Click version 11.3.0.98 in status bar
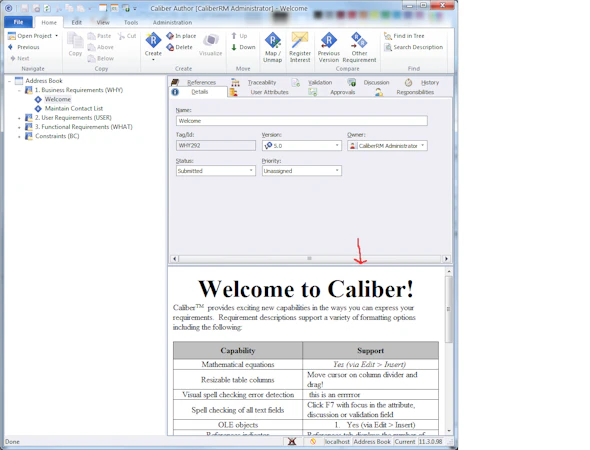This screenshot has width=590, height=450. pos(431,442)
